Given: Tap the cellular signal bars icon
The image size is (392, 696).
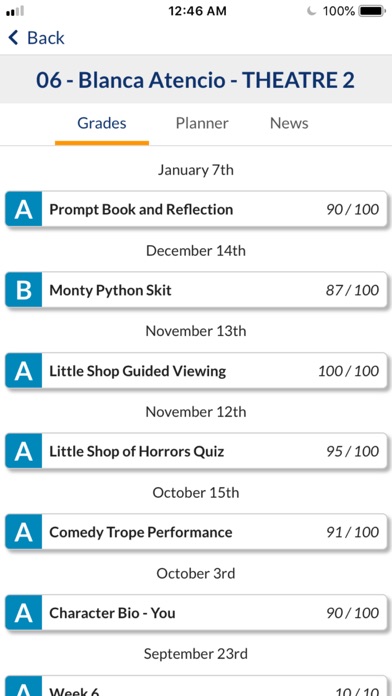Looking at the screenshot, I should click(15, 11).
